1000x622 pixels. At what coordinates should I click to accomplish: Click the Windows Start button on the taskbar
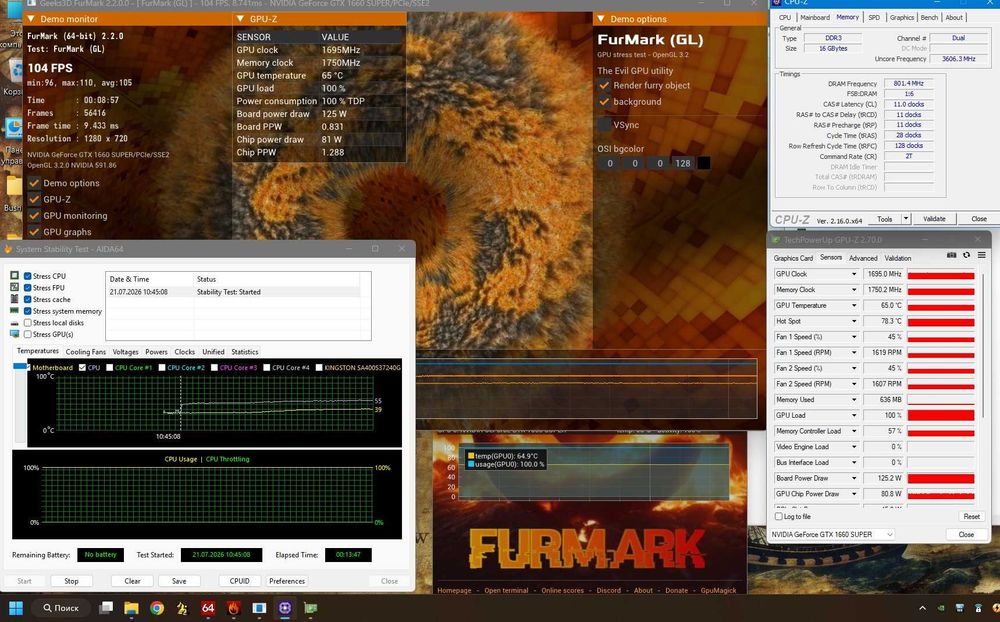click(x=16, y=608)
